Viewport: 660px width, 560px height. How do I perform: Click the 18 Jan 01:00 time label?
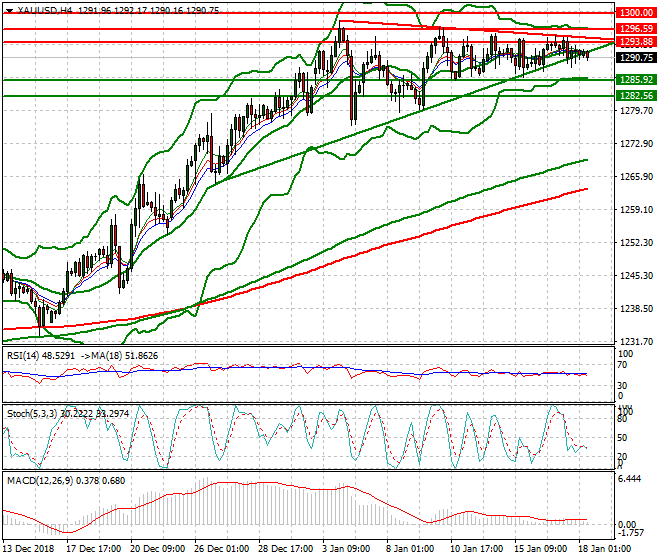coord(605,549)
